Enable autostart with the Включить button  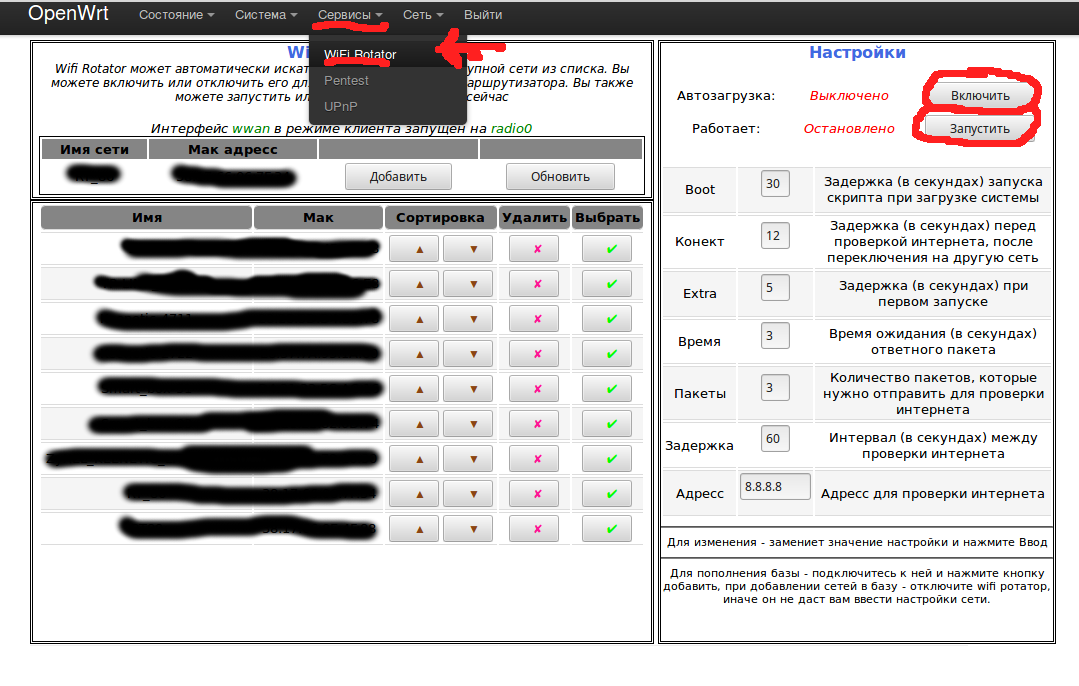pos(979,95)
